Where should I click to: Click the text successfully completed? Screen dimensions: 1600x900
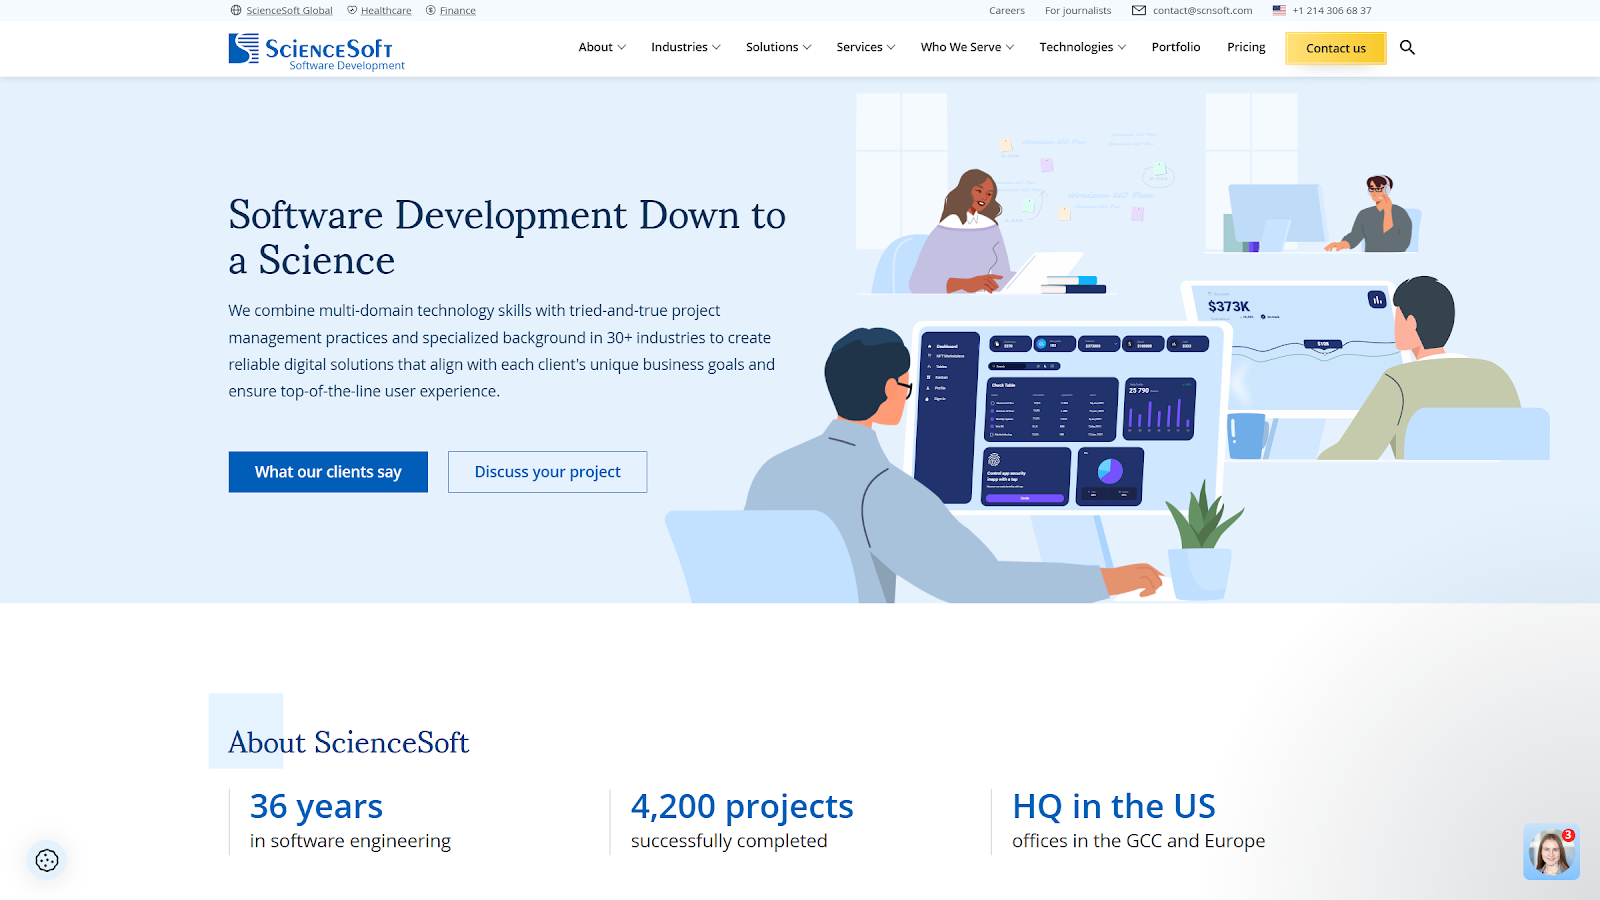tap(729, 841)
